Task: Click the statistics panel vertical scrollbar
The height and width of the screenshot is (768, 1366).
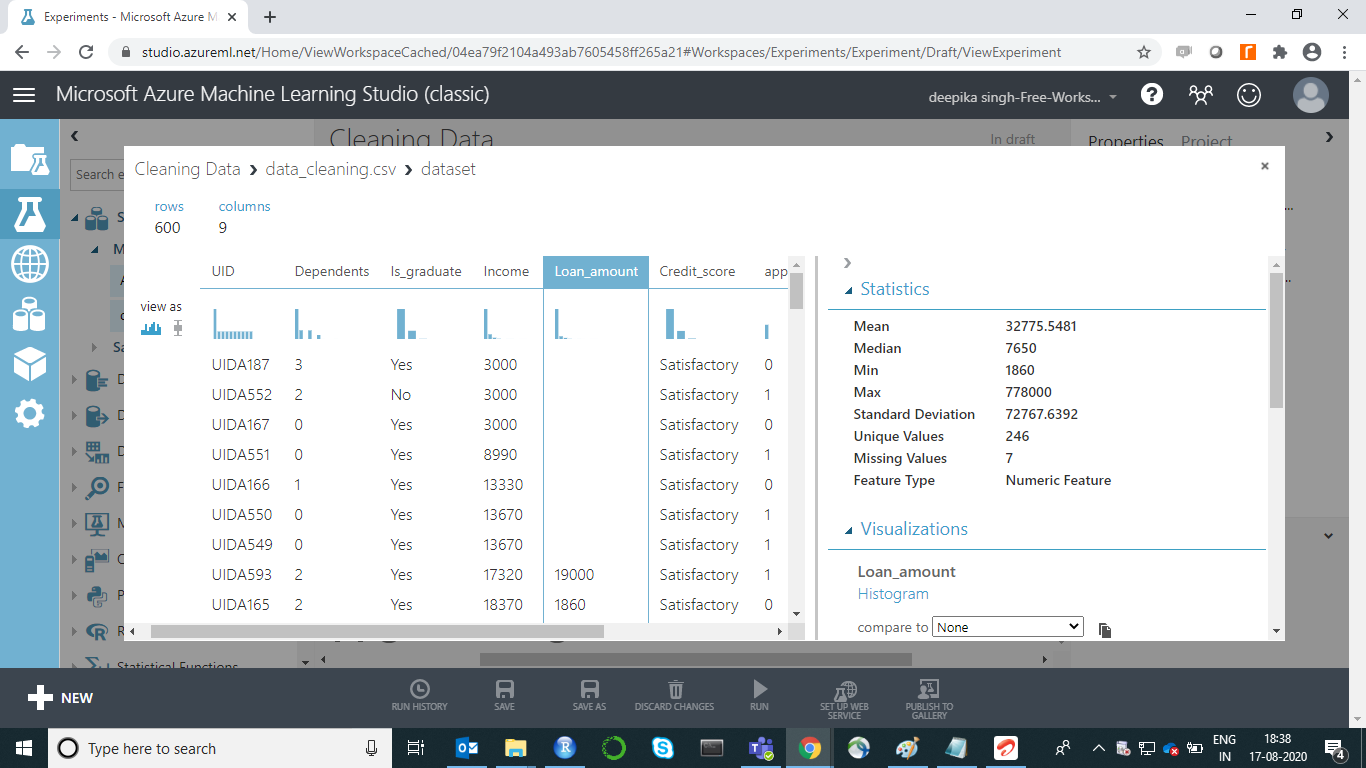Action: (x=1276, y=340)
